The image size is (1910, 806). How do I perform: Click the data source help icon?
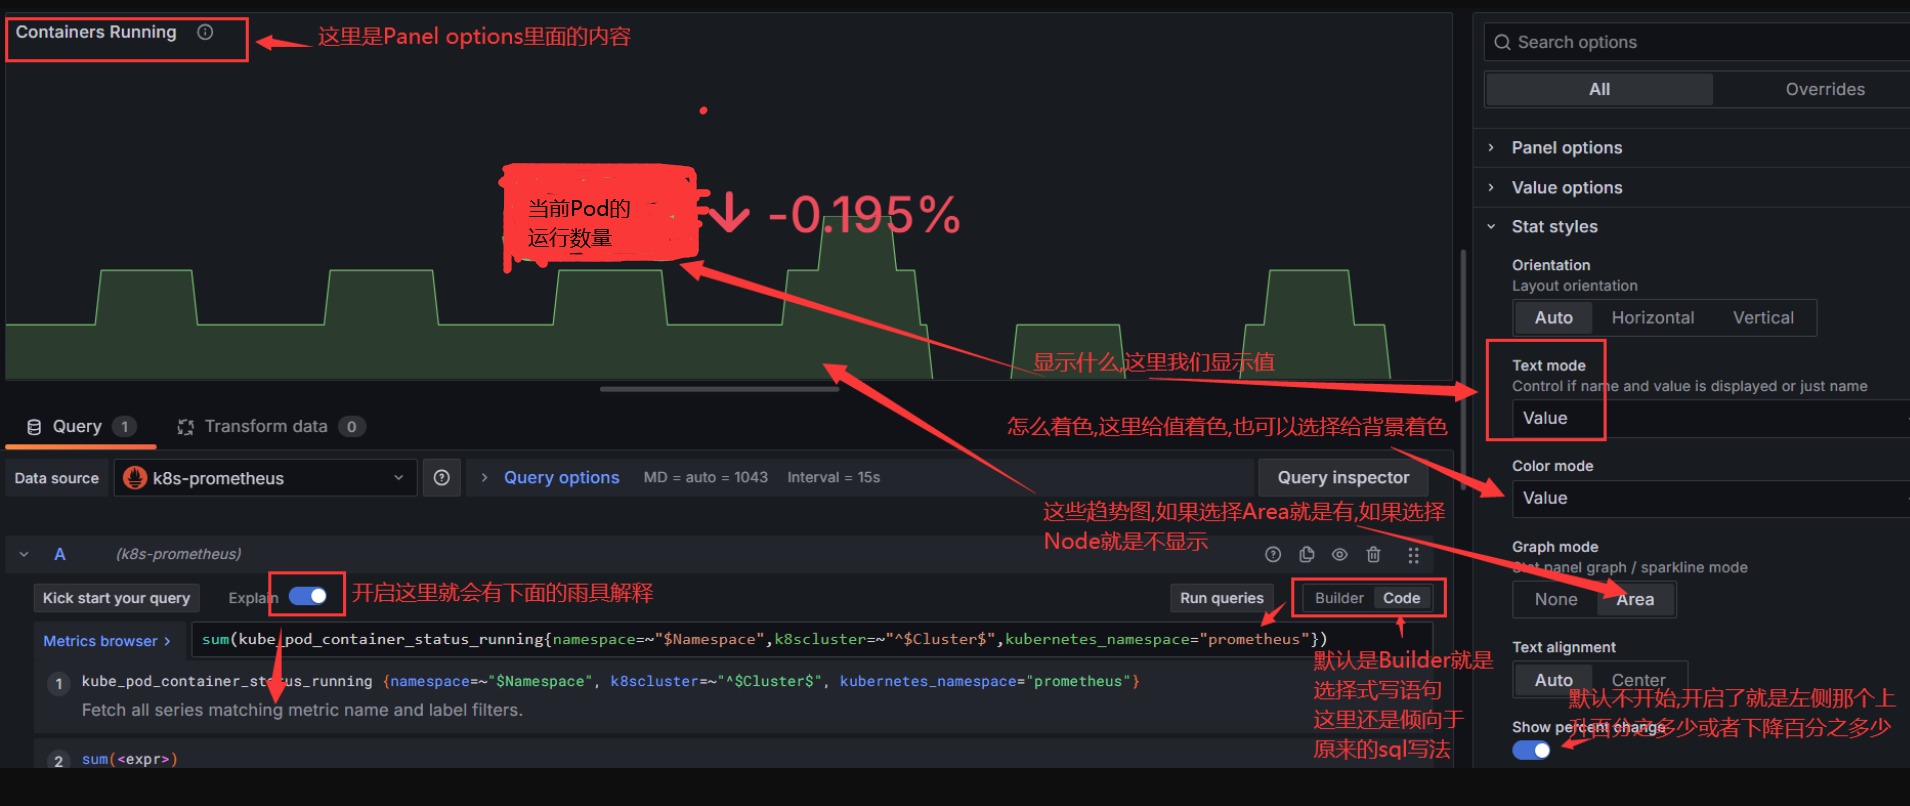click(x=441, y=478)
